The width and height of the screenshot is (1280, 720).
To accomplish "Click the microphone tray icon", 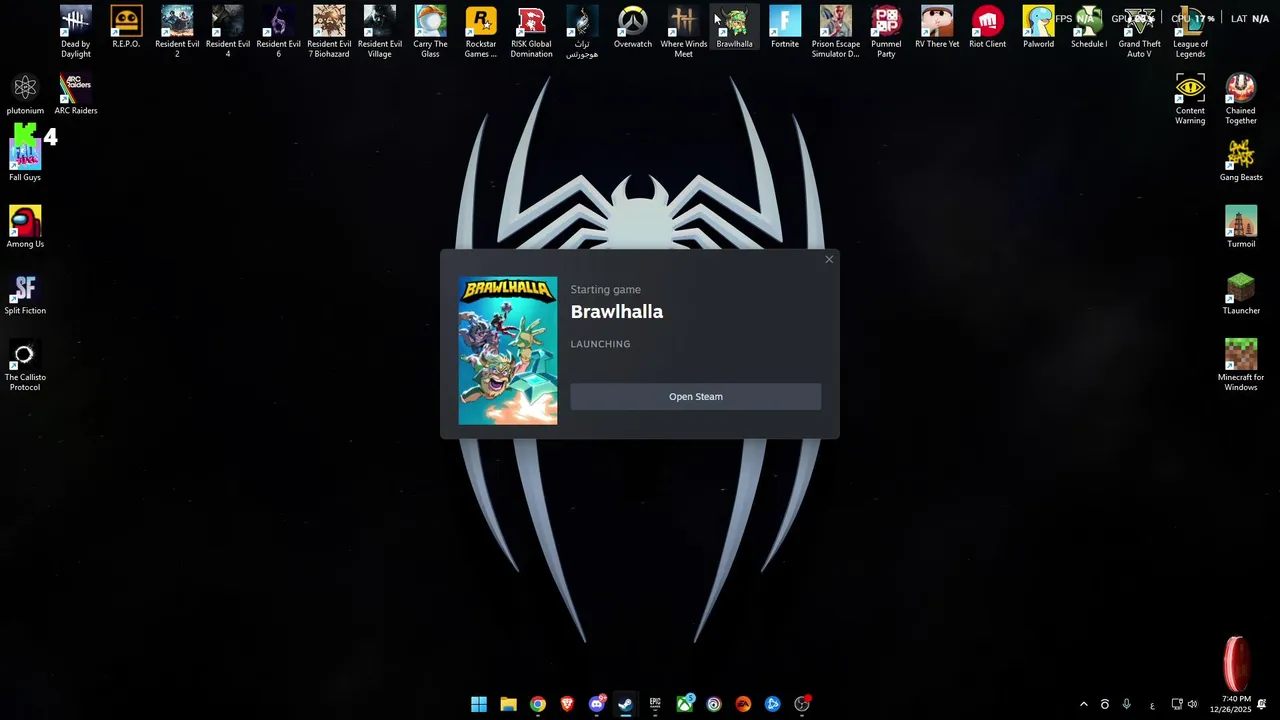I will (1127, 704).
